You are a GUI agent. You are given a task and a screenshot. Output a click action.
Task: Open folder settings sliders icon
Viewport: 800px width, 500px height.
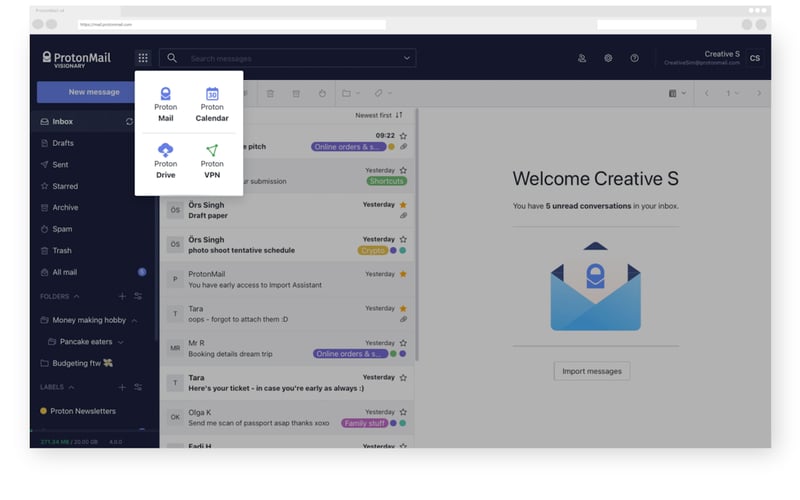tap(138, 296)
